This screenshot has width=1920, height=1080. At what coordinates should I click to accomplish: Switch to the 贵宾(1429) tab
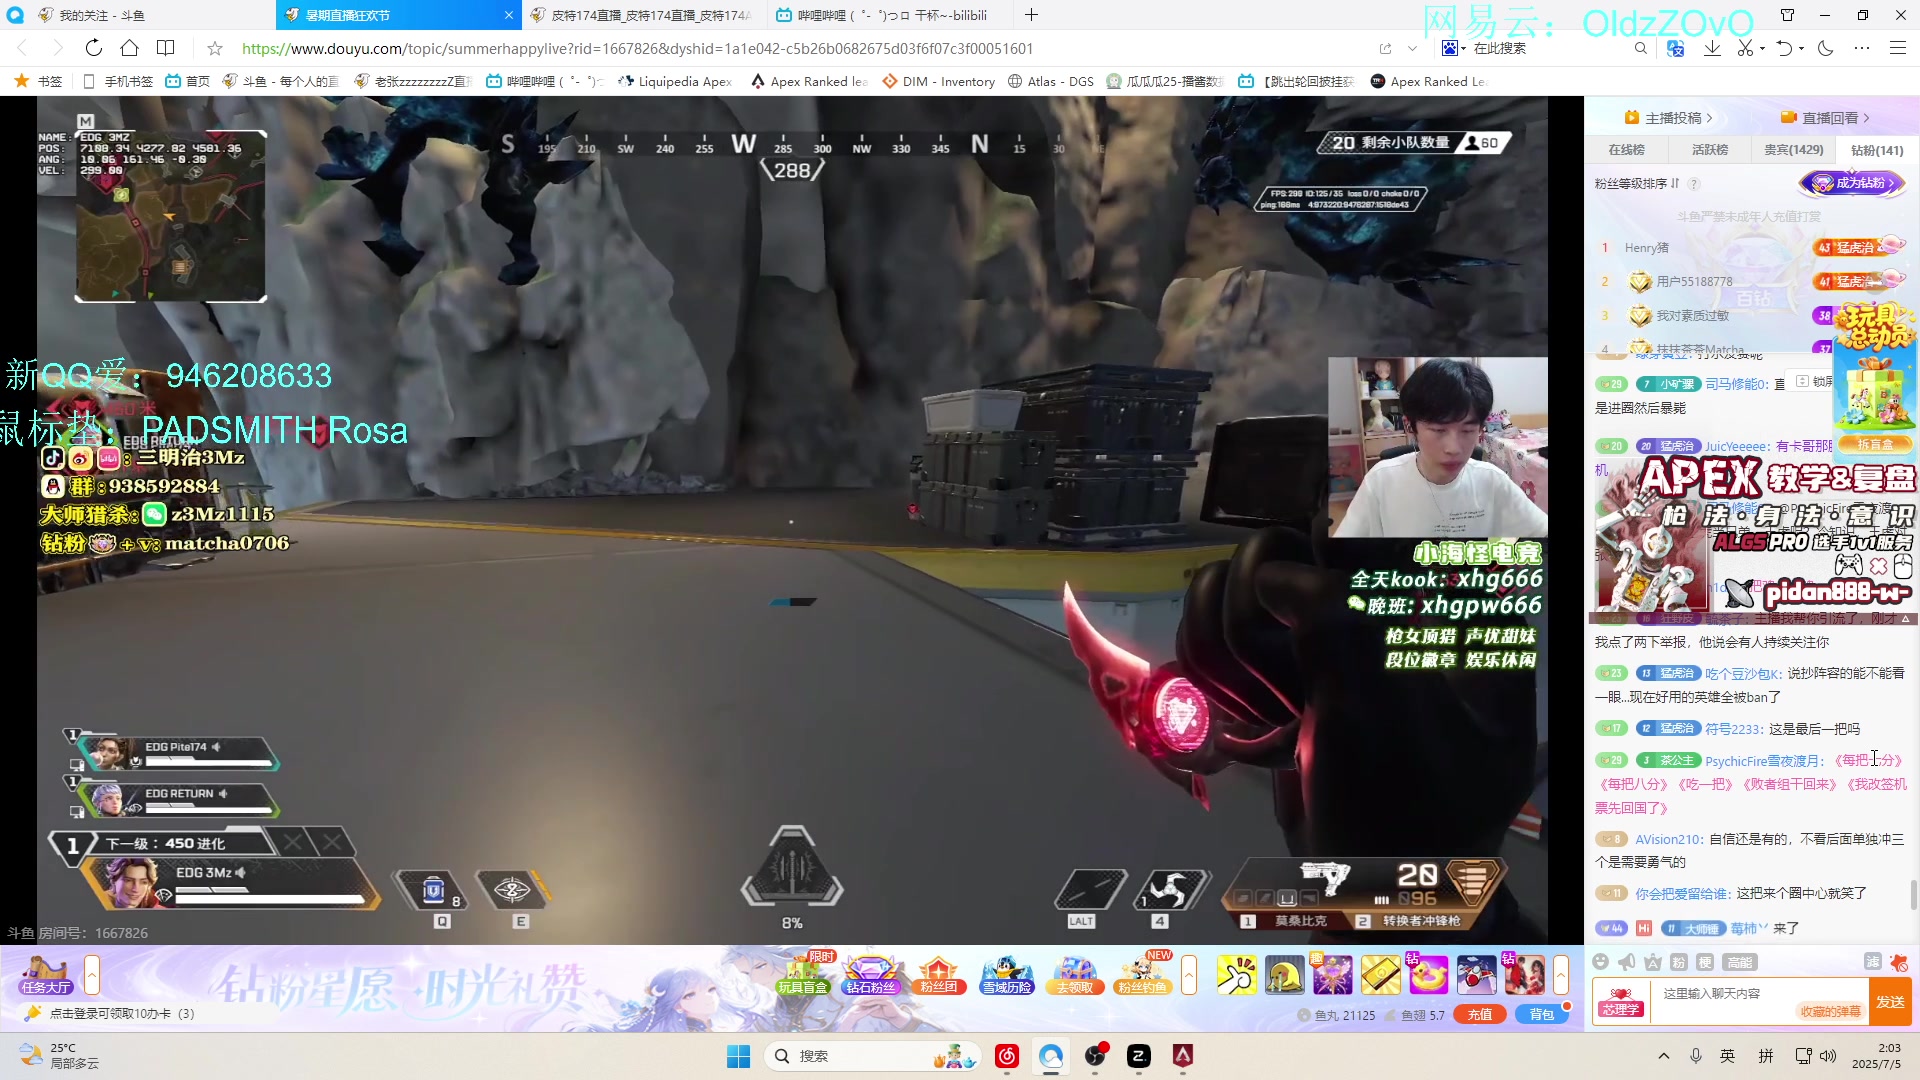(1793, 150)
